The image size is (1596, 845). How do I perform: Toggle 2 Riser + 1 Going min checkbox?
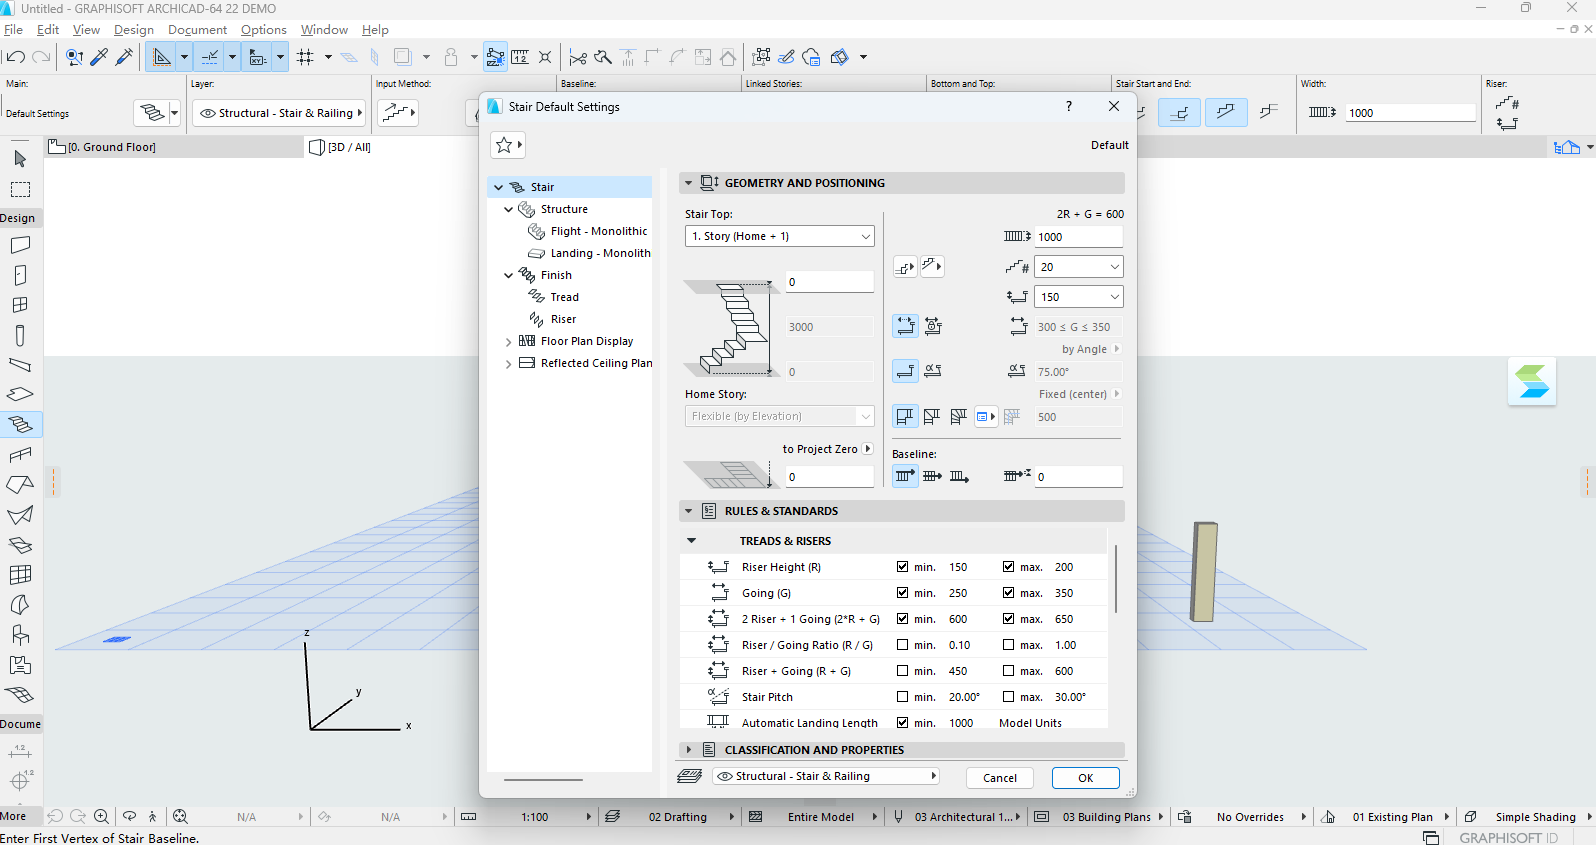pyautogui.click(x=902, y=619)
